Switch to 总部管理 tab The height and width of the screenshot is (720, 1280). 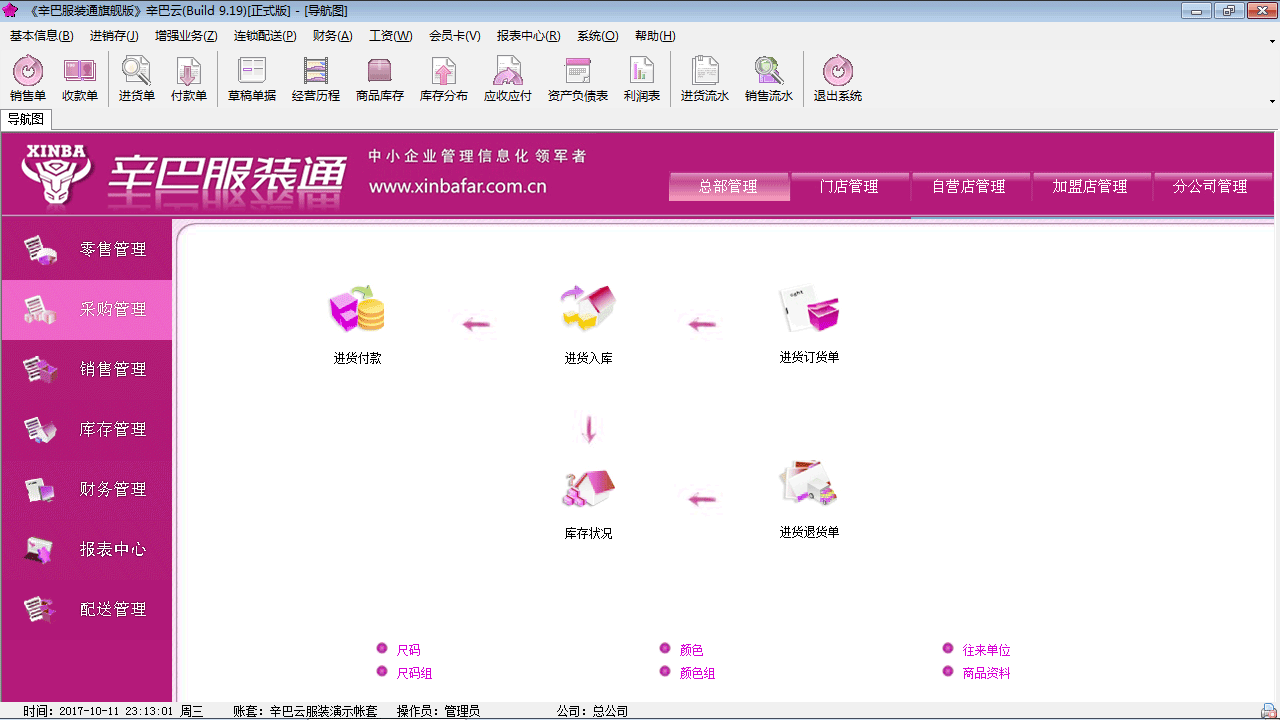(729, 186)
